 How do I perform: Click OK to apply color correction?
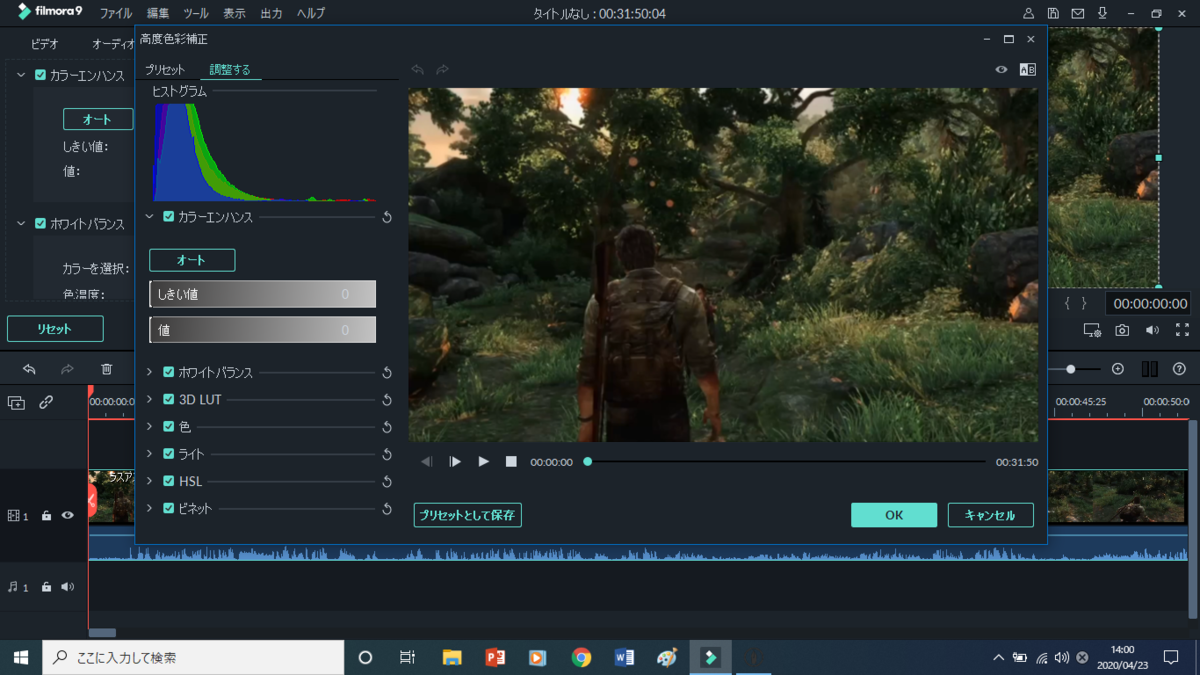click(x=894, y=515)
